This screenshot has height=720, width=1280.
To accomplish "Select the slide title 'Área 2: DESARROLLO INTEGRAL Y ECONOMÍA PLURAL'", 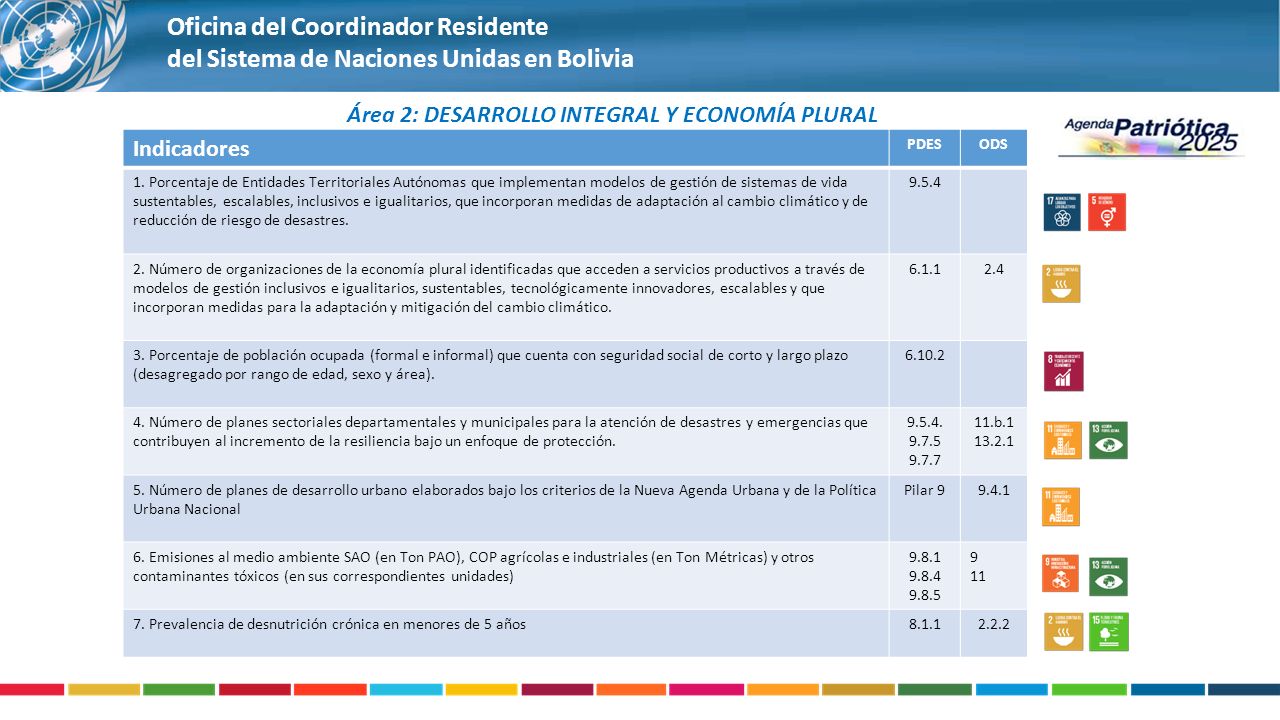I will click(x=612, y=115).
